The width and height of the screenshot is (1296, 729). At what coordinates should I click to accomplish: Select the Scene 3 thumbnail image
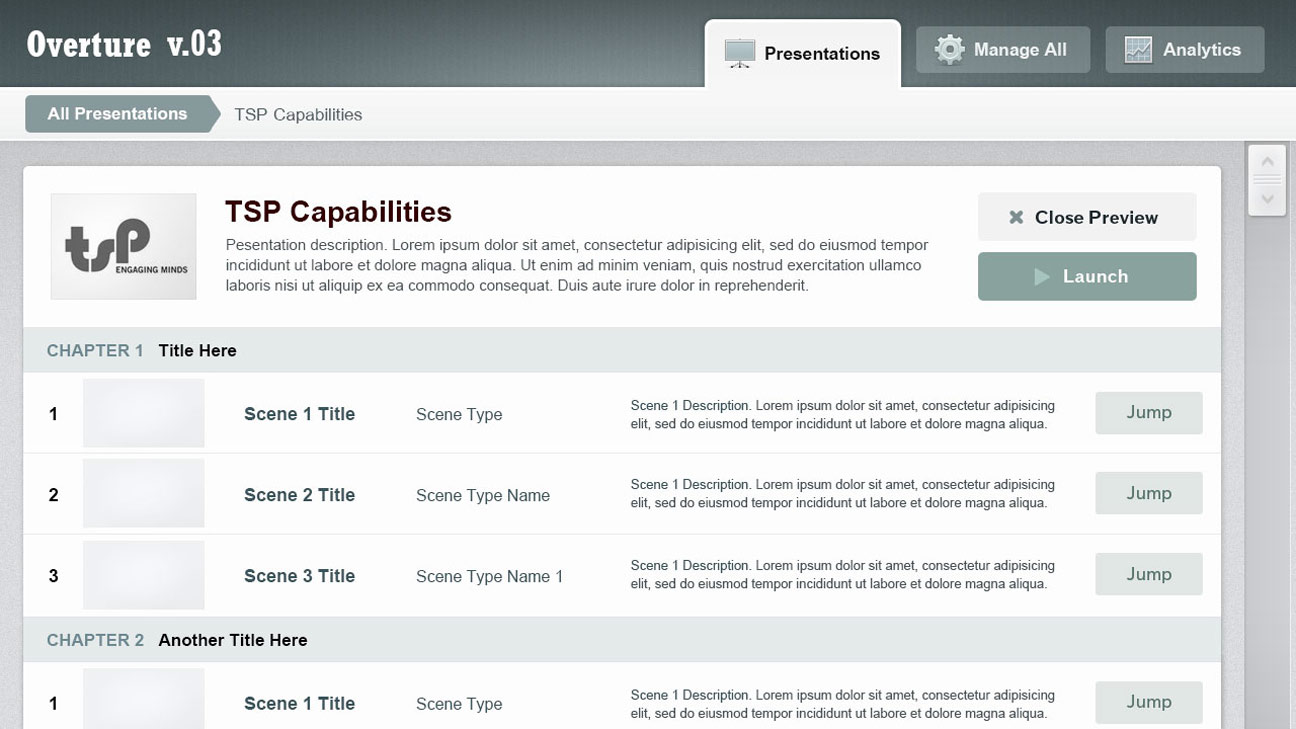144,575
